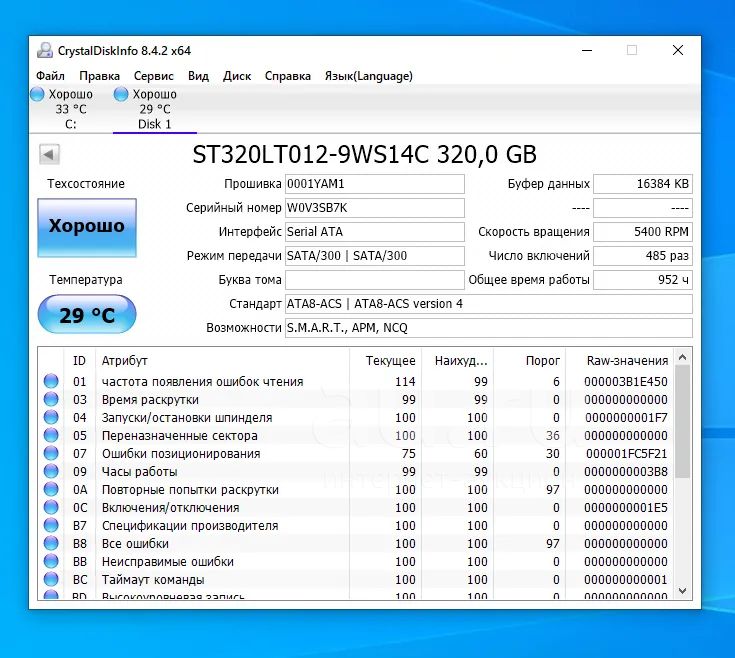The image size is (735, 658).
Task: Click status orb of attribute B7 row
Action: tap(51, 525)
